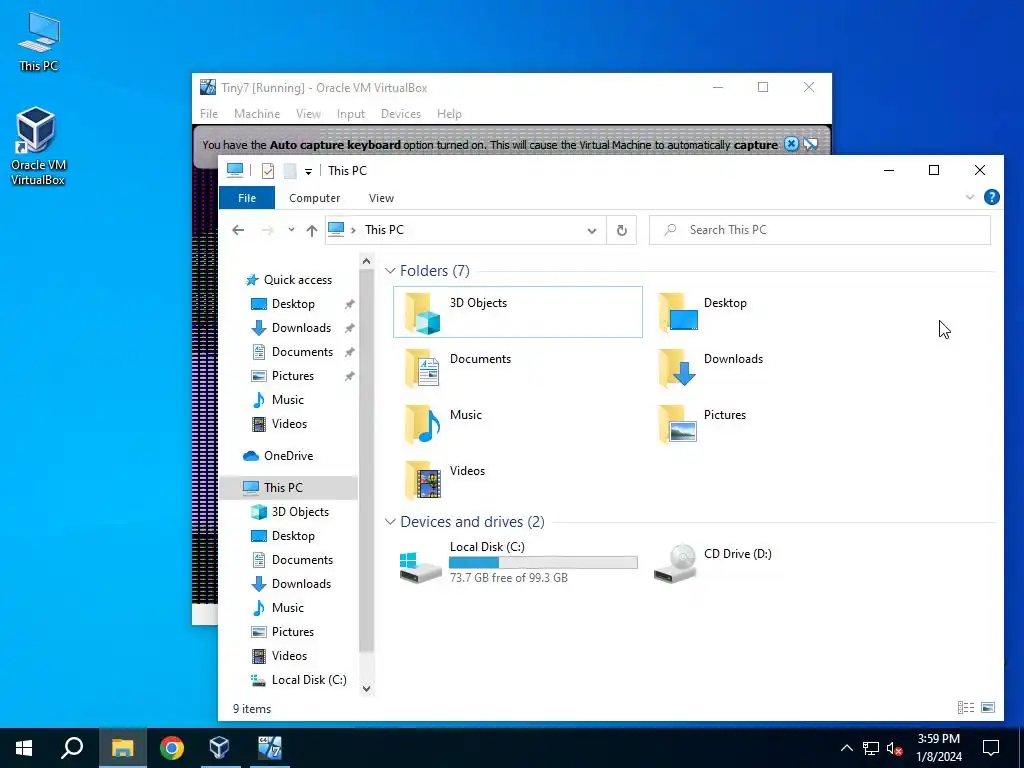The image size is (1024, 768).
Task: Open Oracle VM VirtualBox desktop shortcut
Action: coord(38,146)
